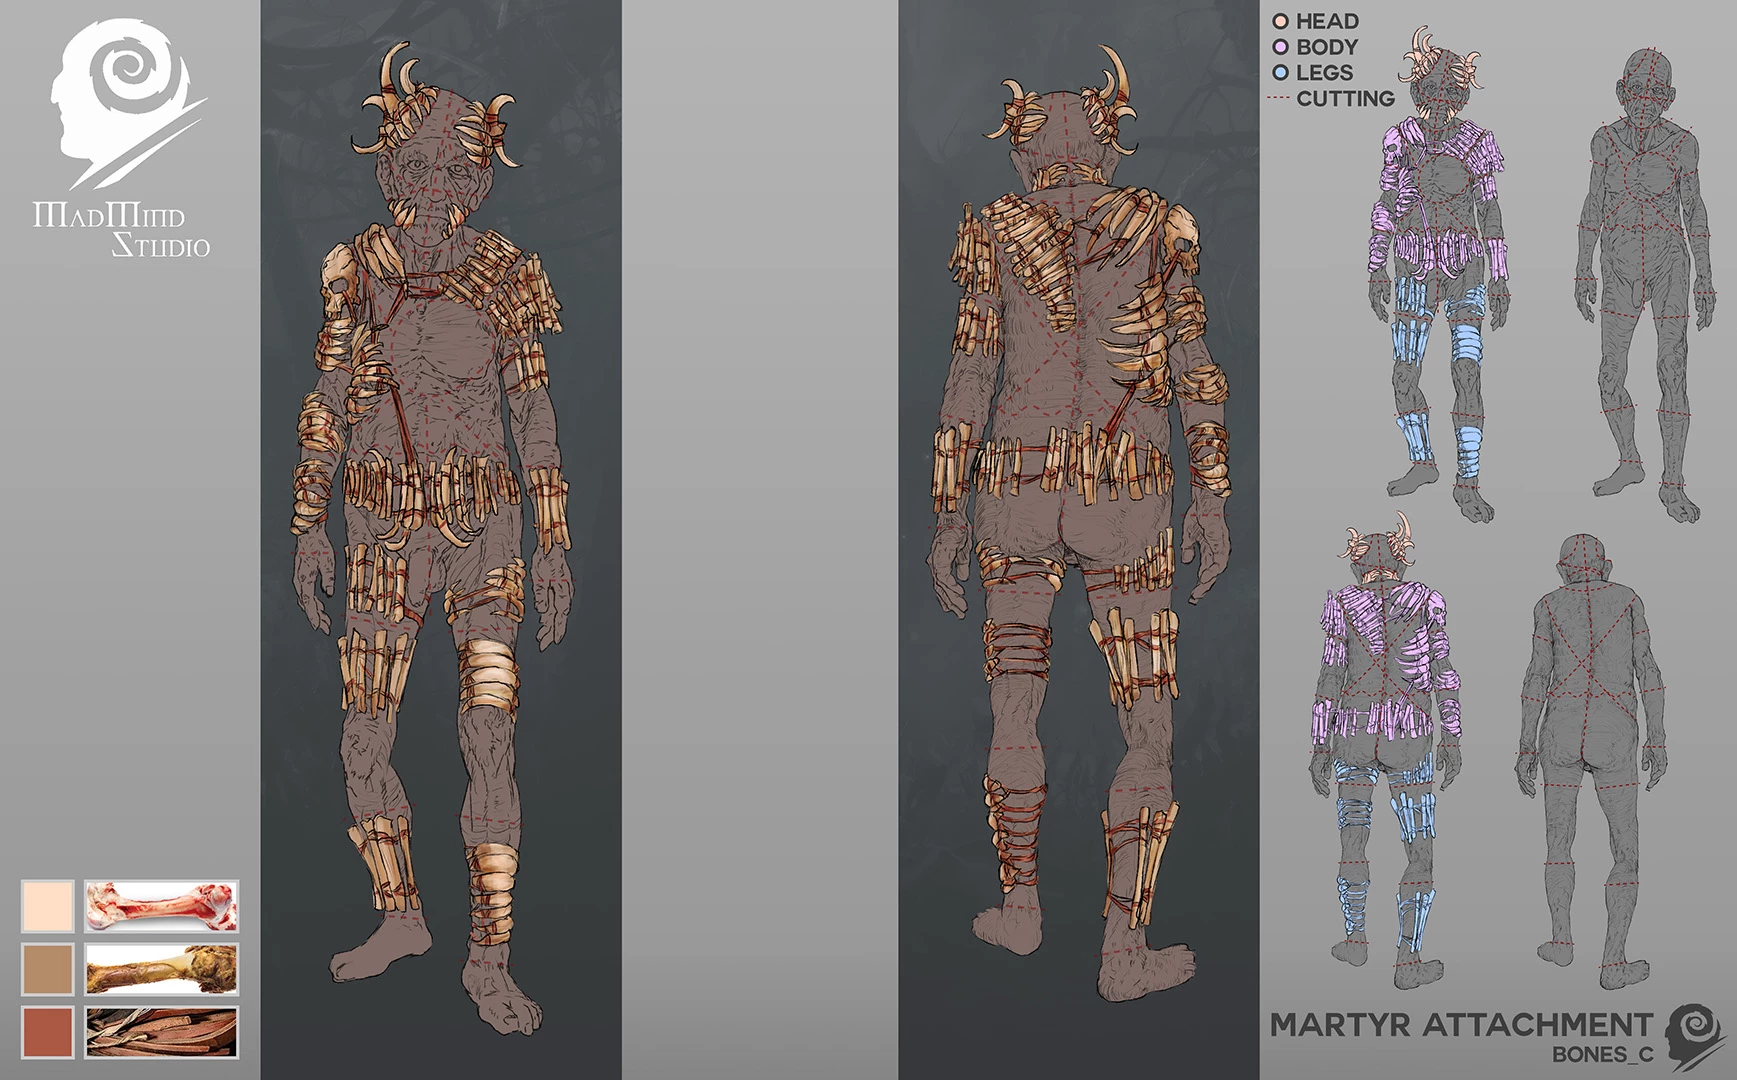Click the MadMind Studio text under logo
Image resolution: width=1737 pixels, height=1080 pixels.
coord(122,231)
